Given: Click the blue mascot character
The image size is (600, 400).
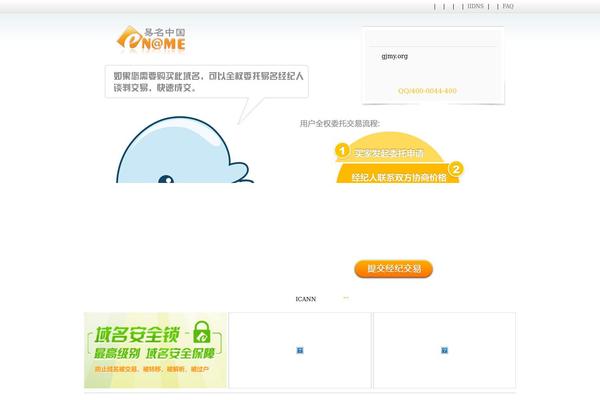Looking at the screenshot, I should click(184, 150).
